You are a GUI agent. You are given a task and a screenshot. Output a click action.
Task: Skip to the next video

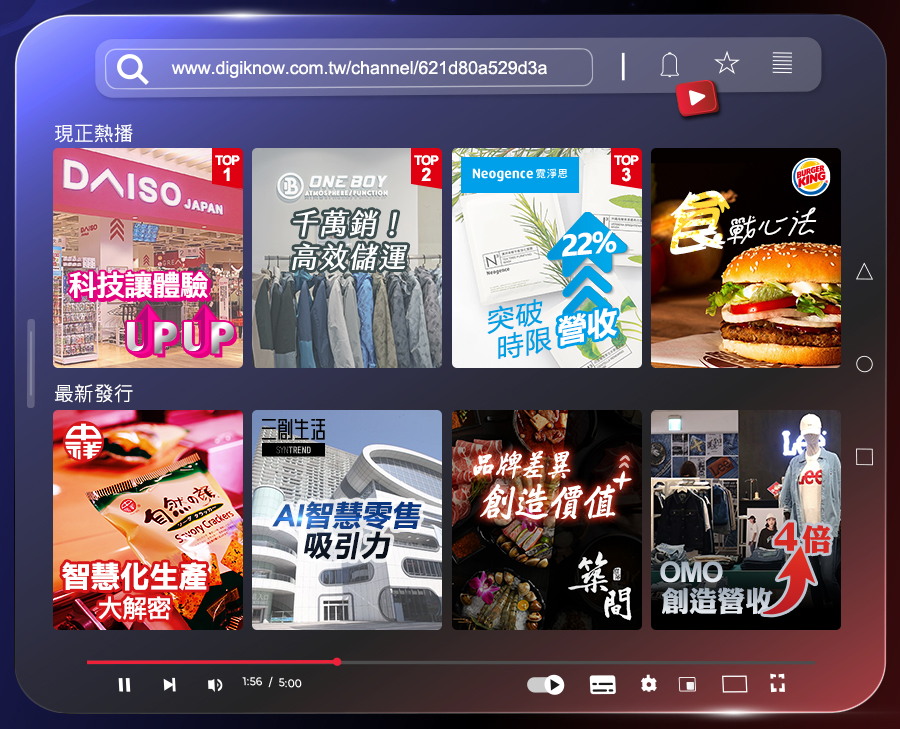click(169, 684)
